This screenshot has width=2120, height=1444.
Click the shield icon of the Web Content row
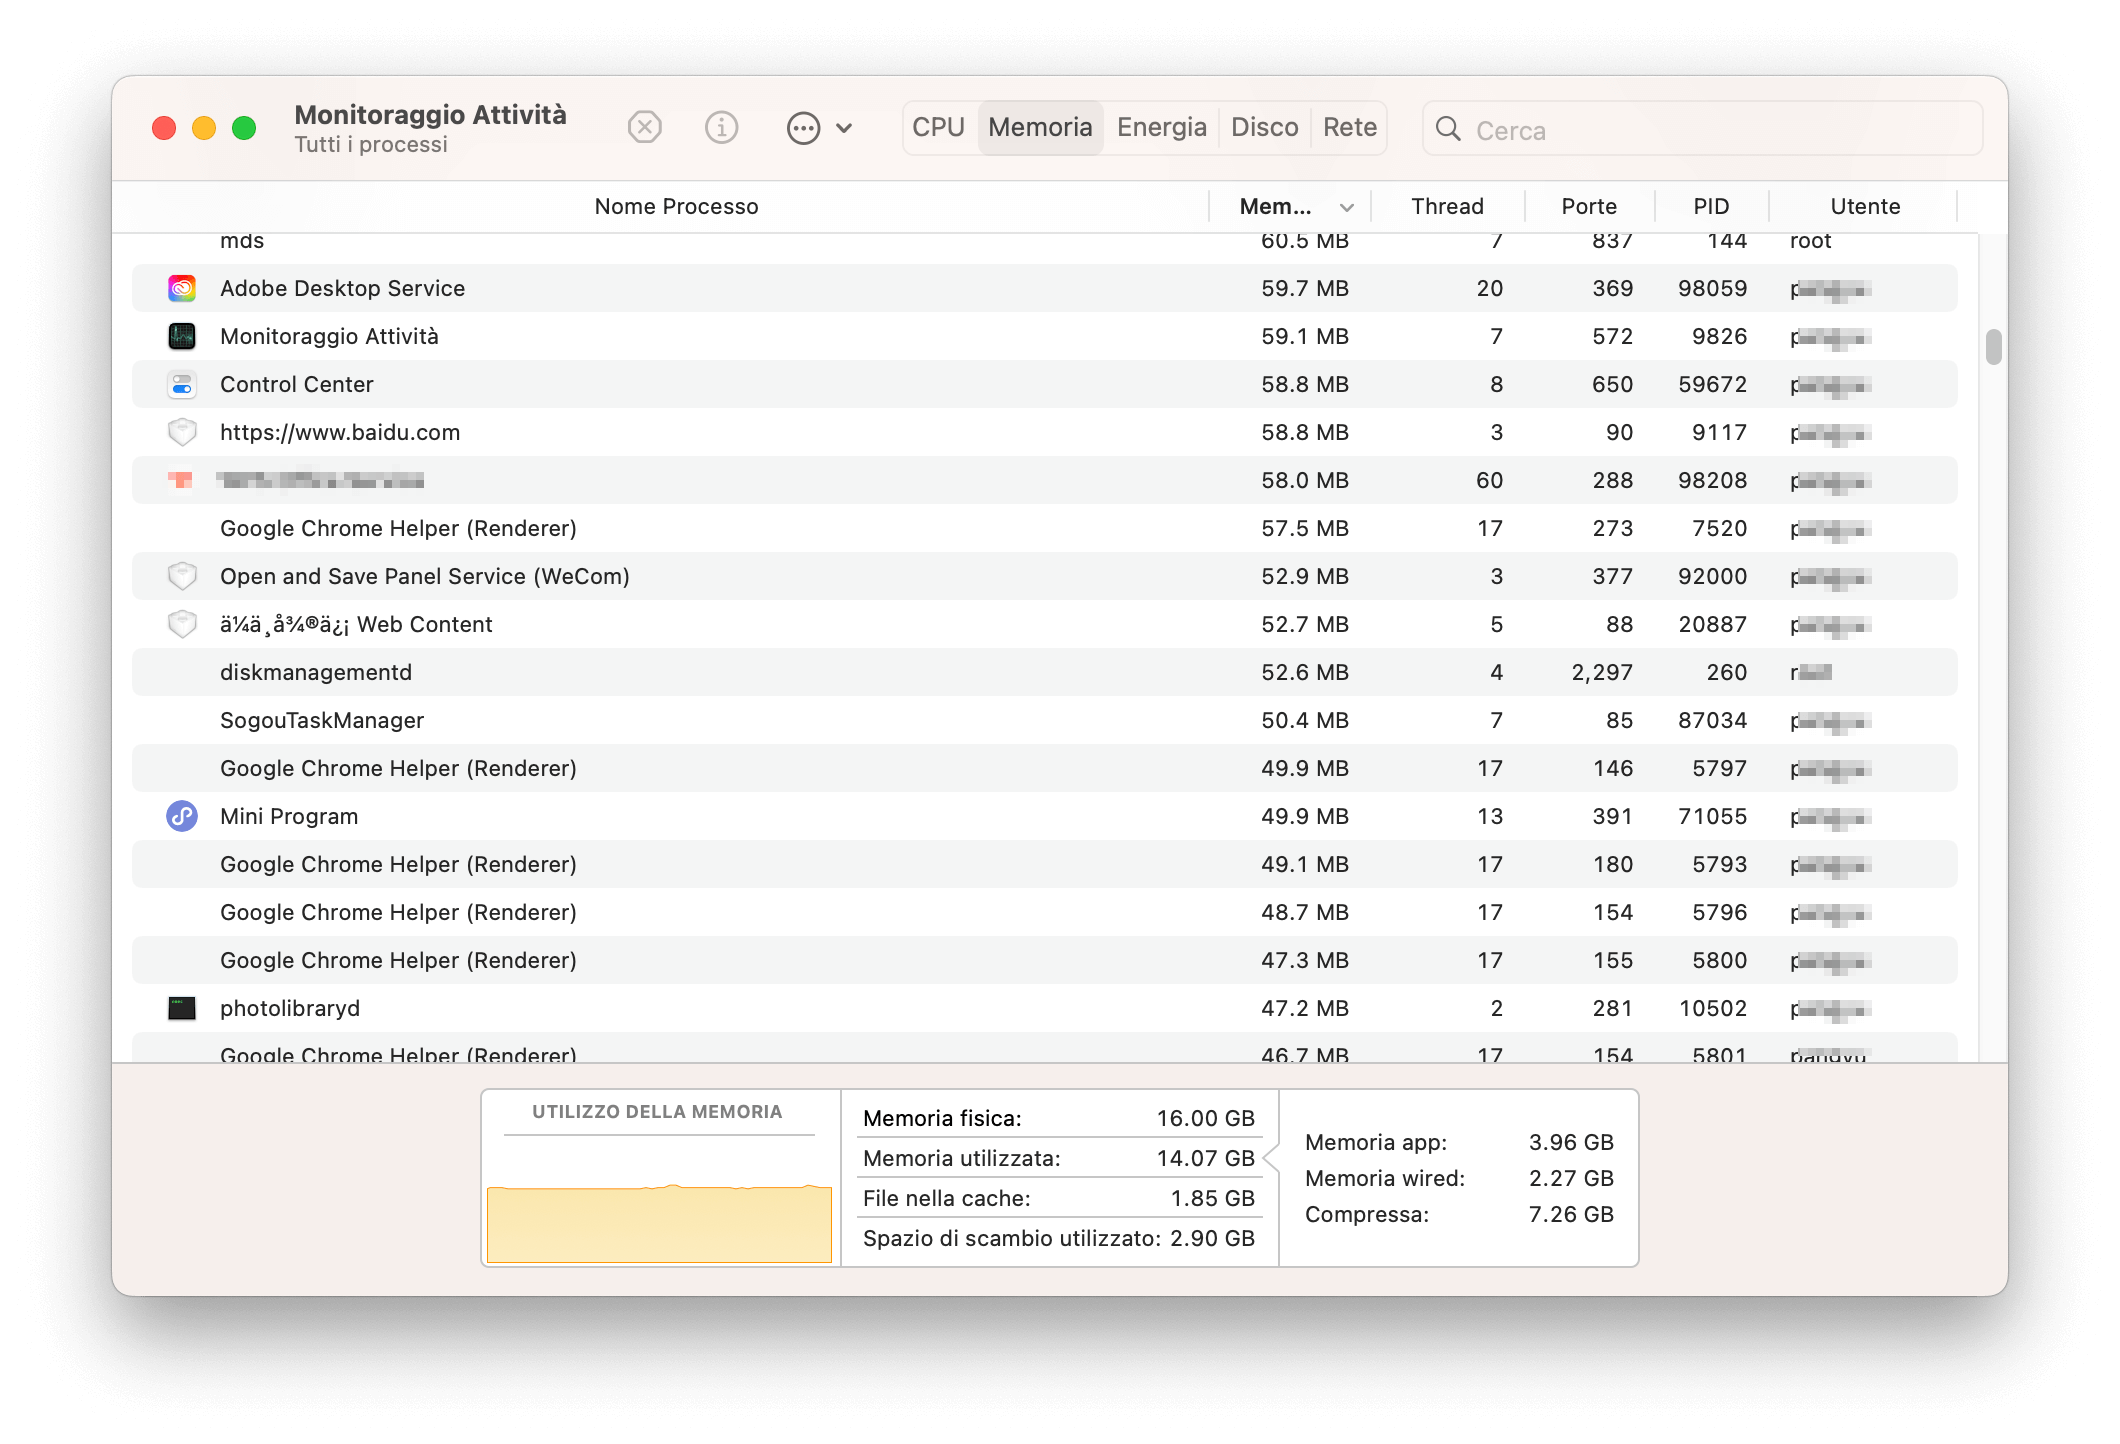182,624
